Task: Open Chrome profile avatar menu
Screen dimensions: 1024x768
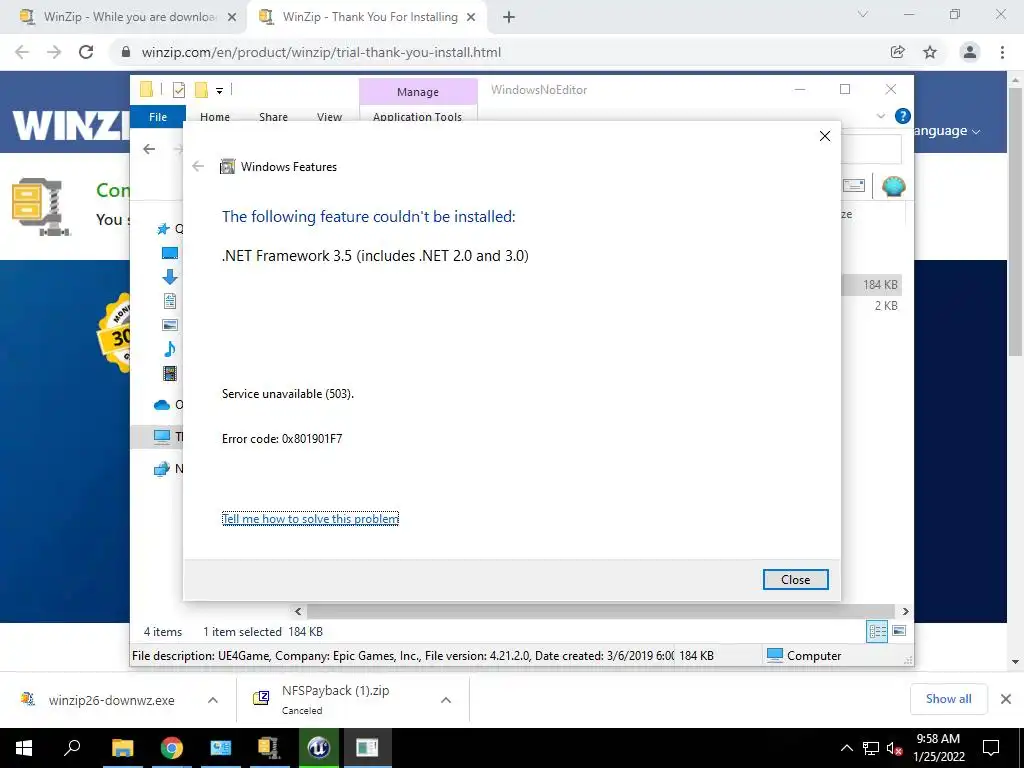Action: tap(970, 52)
